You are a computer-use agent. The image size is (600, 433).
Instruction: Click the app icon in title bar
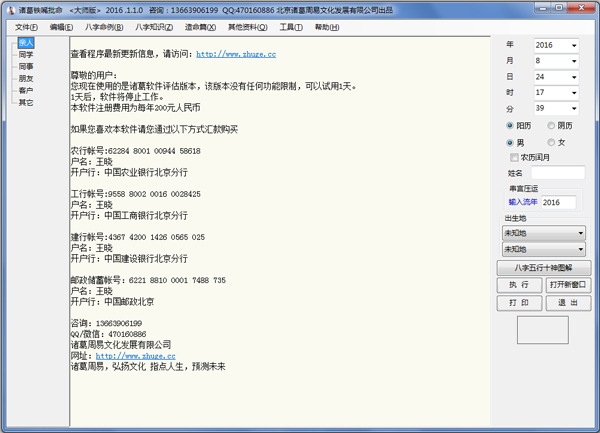(9, 9)
